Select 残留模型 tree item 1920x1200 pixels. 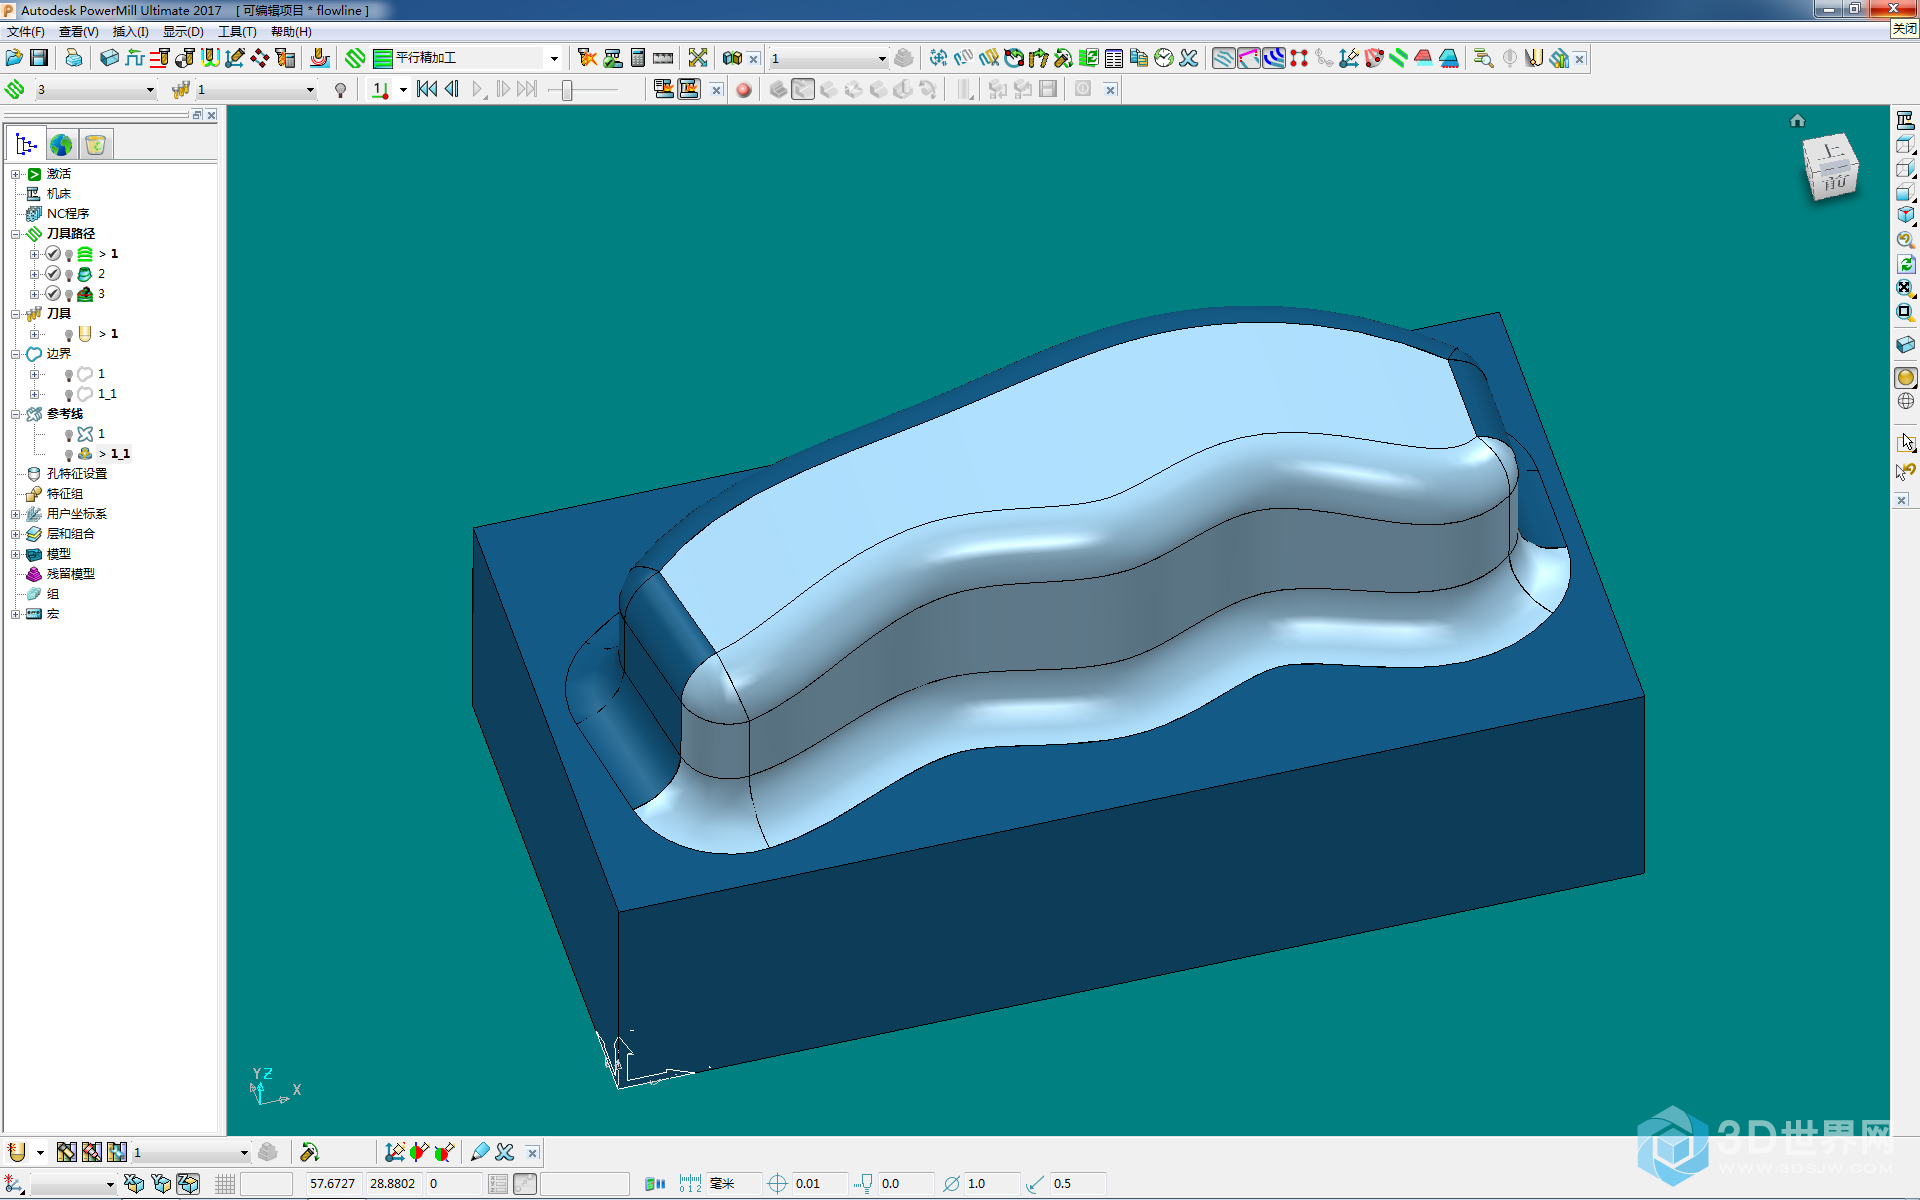(x=71, y=574)
